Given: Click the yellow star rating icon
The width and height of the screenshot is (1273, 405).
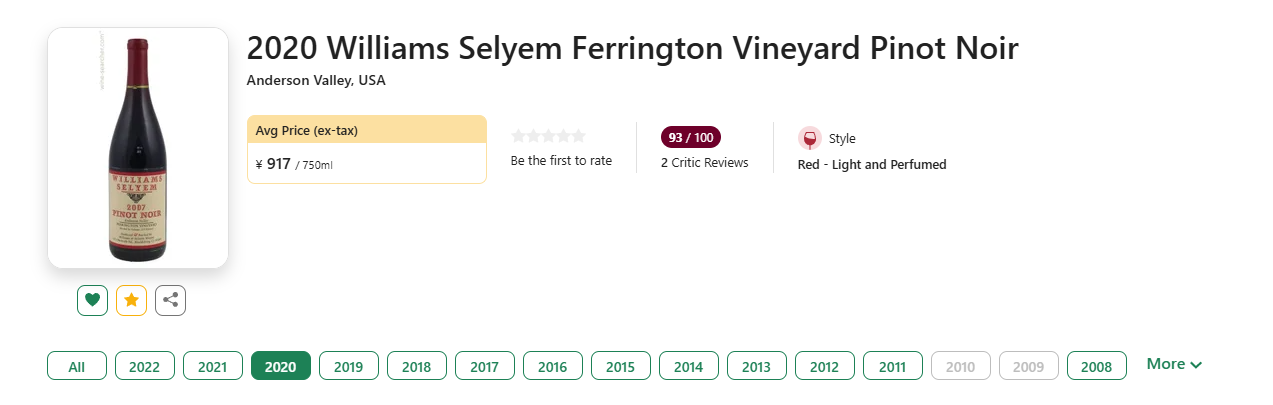Looking at the screenshot, I should coord(131,300).
